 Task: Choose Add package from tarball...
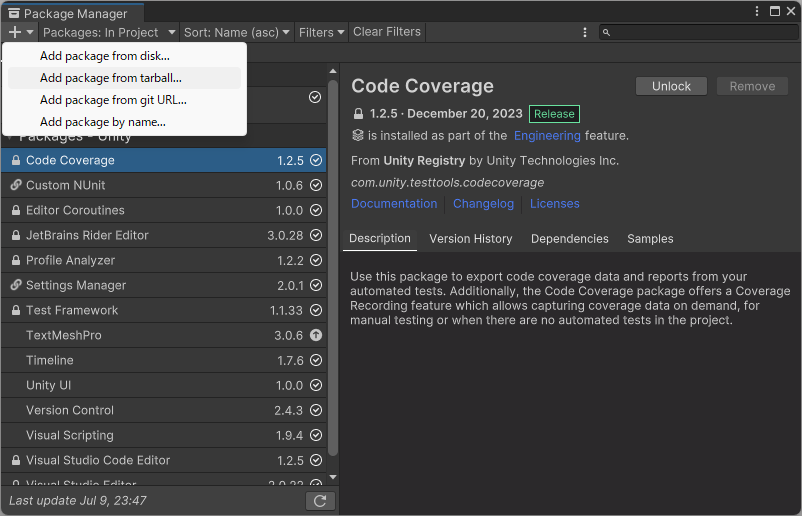[124, 78]
